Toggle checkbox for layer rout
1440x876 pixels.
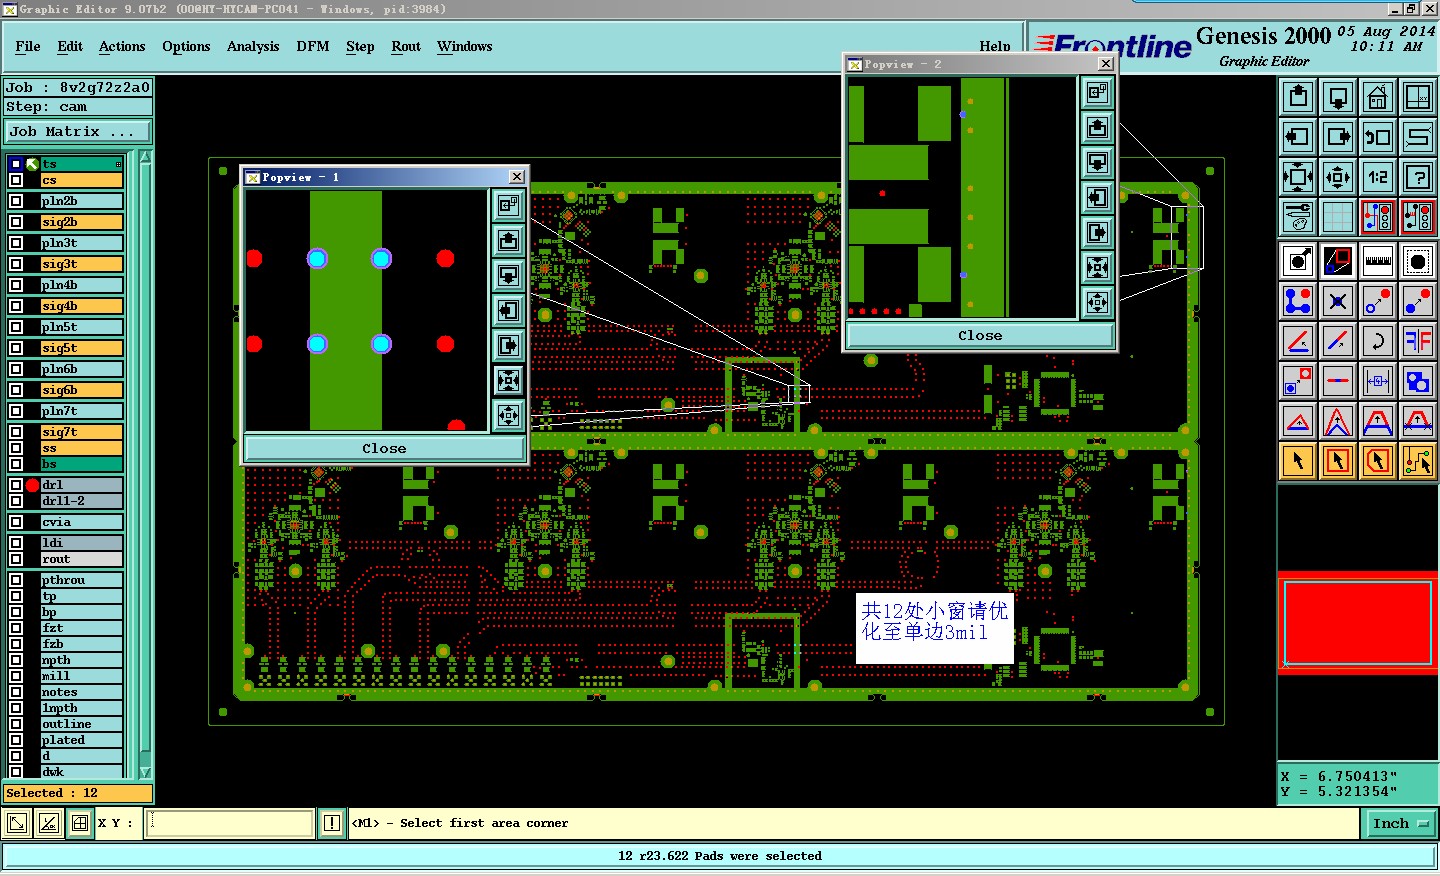tap(16, 559)
